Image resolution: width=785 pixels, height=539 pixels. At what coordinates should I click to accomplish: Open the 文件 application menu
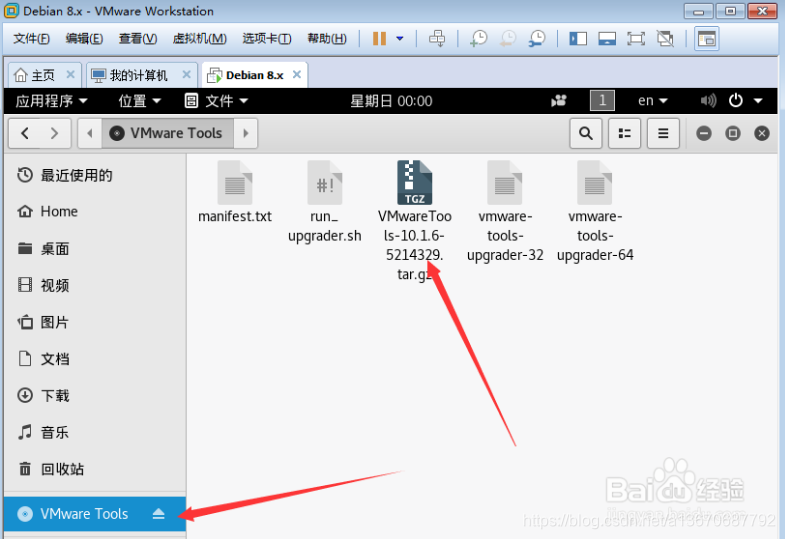216,101
